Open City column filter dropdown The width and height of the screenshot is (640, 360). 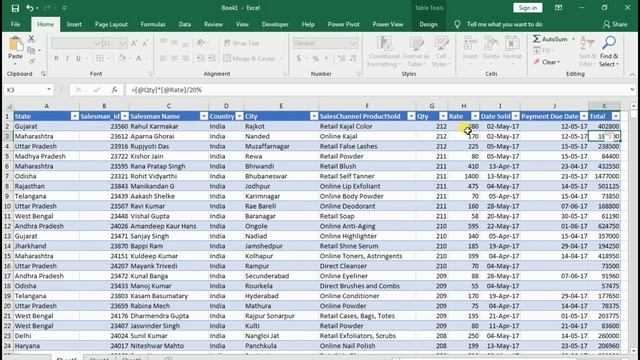314,116
